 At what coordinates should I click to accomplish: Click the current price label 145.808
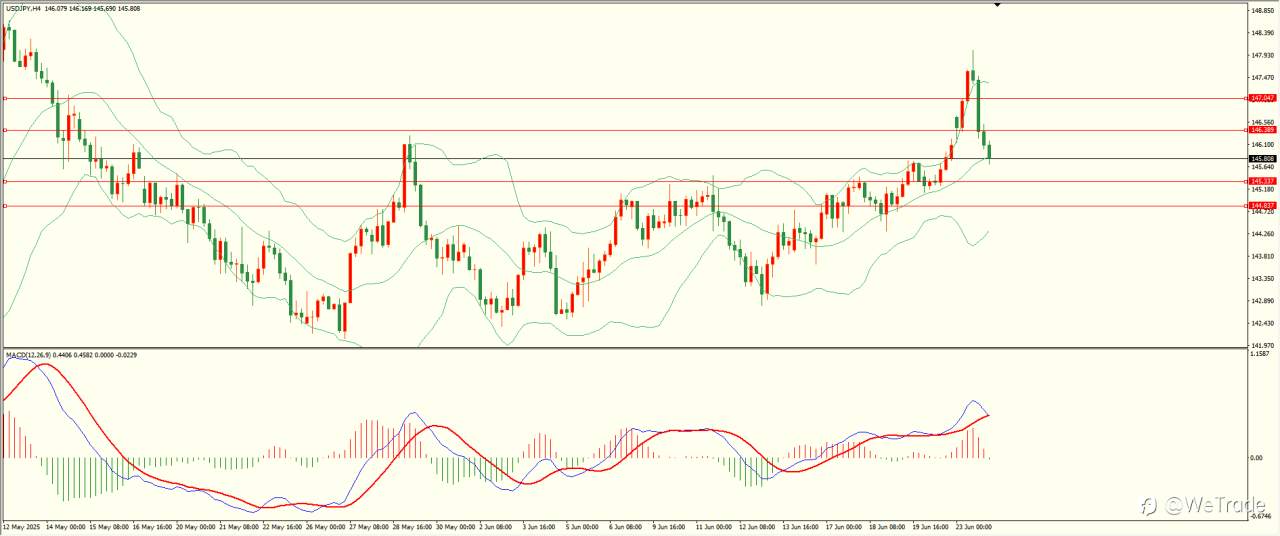click(x=1262, y=158)
